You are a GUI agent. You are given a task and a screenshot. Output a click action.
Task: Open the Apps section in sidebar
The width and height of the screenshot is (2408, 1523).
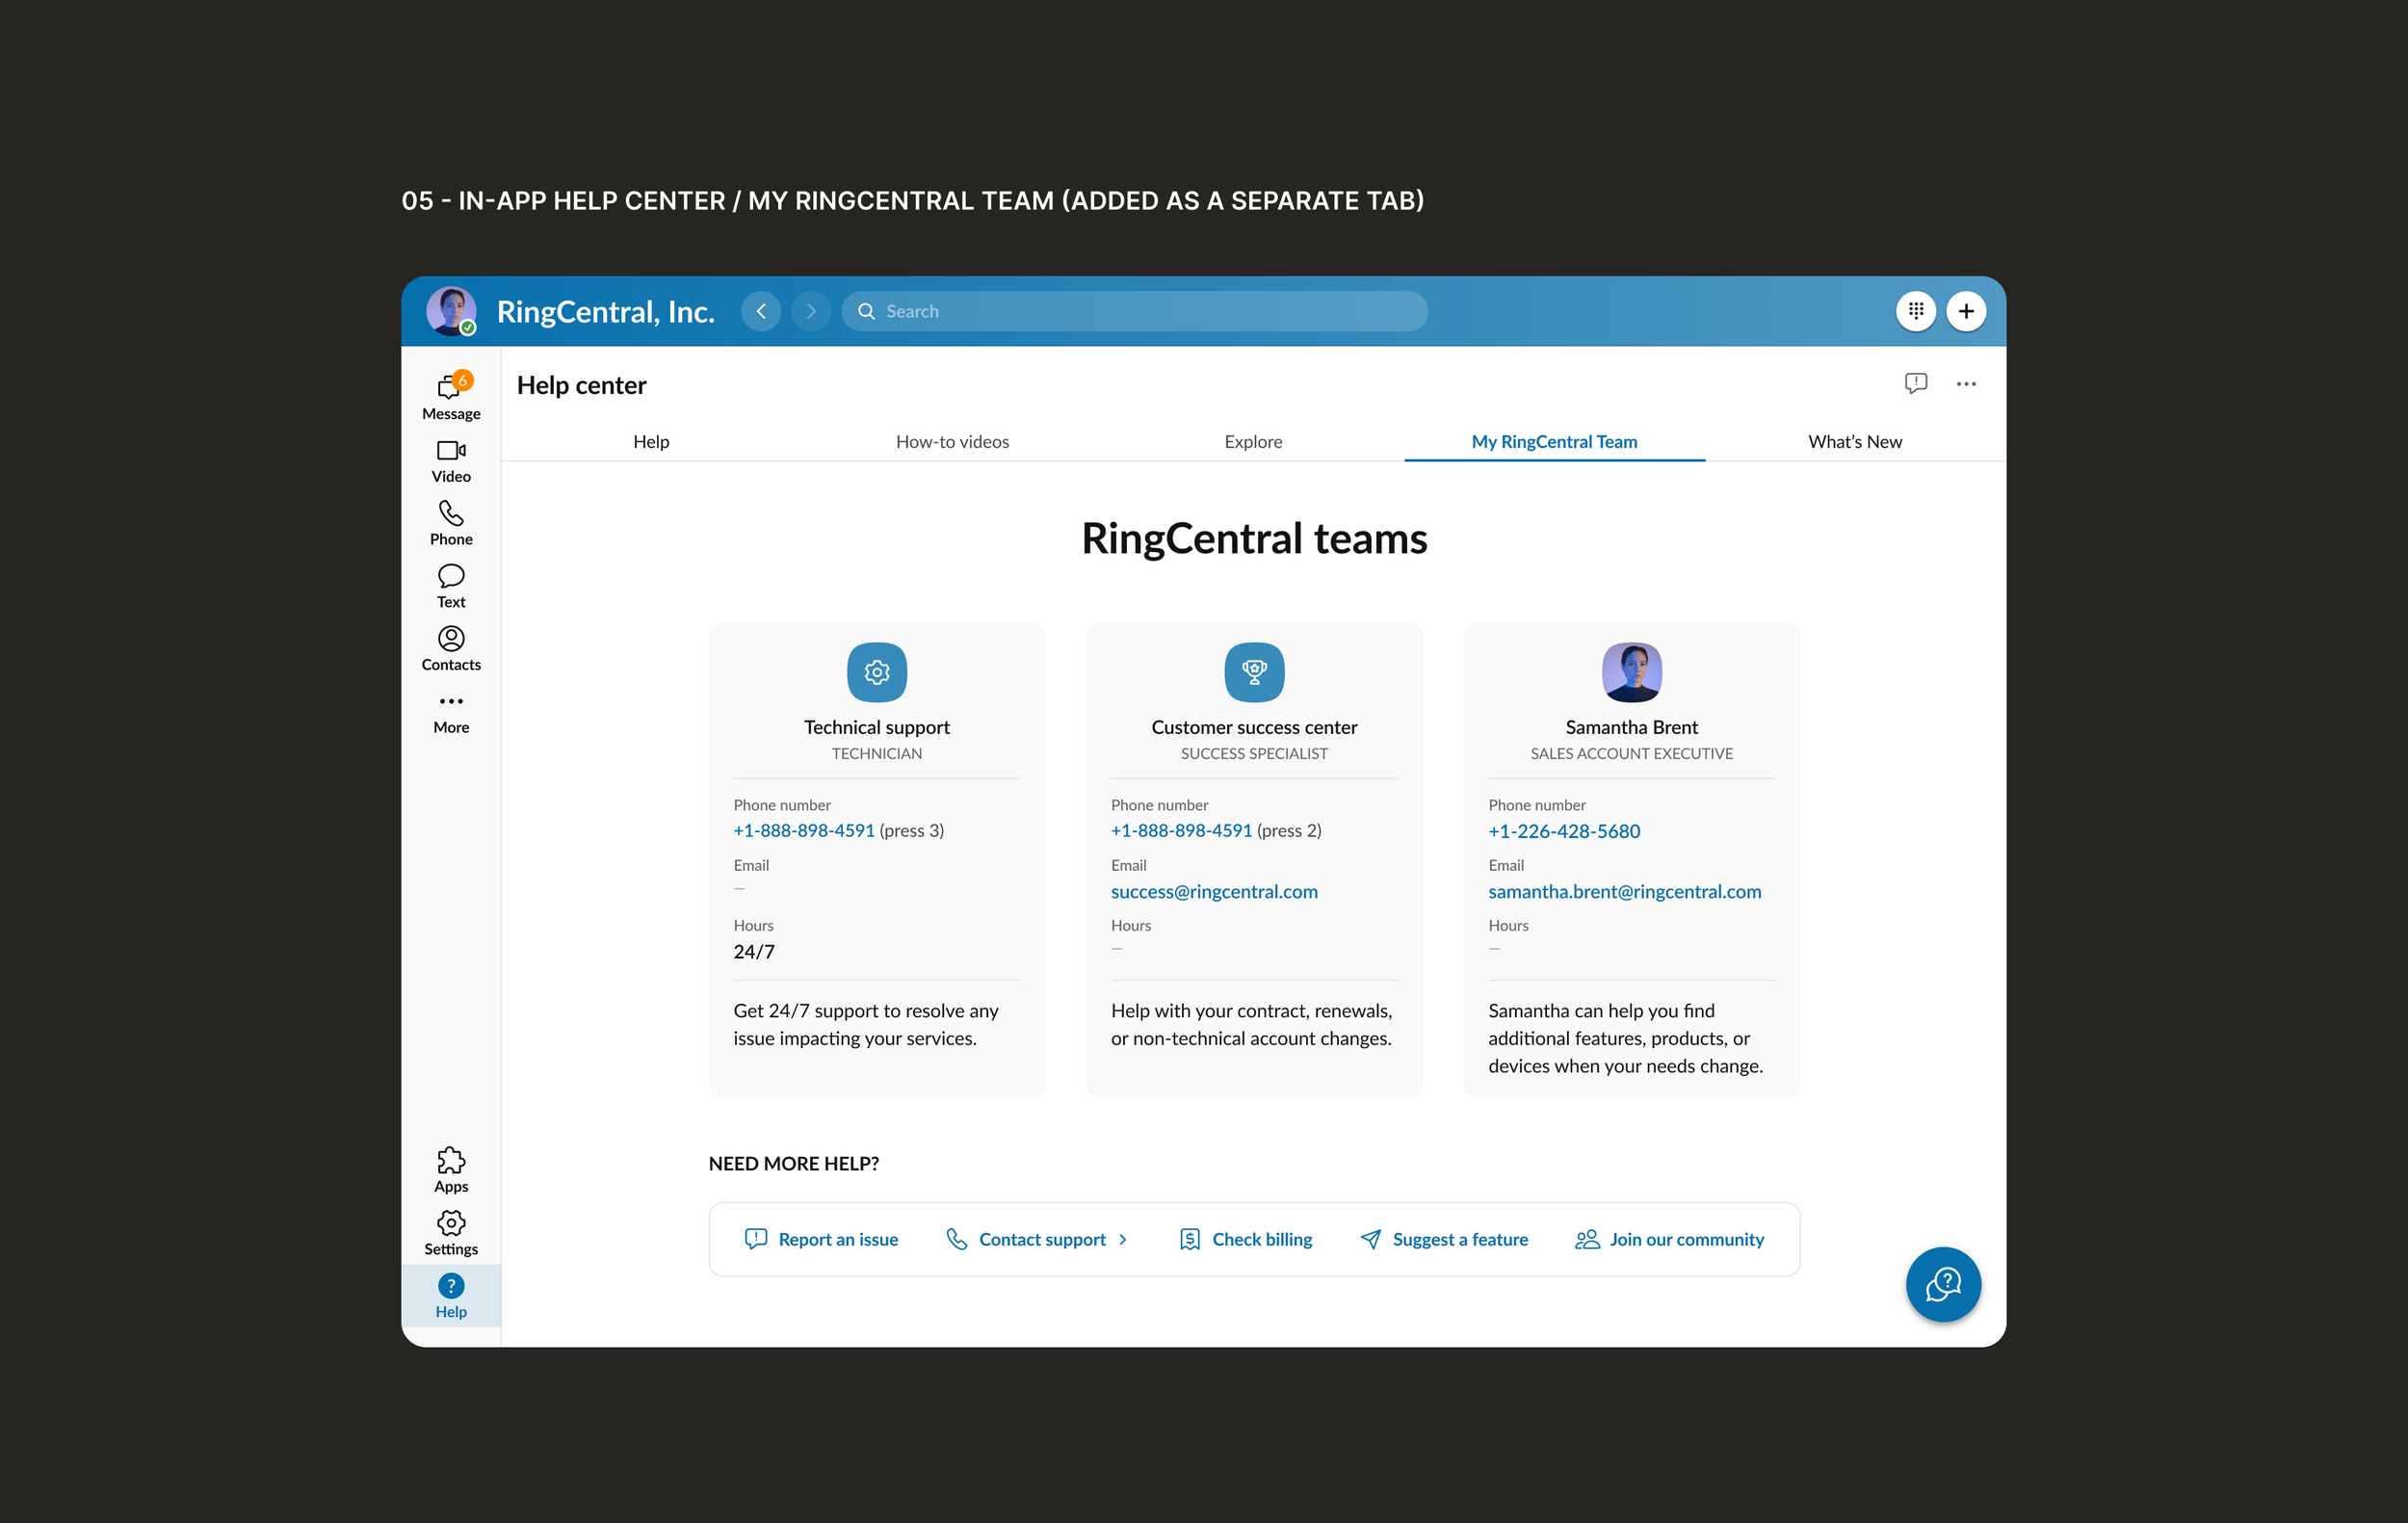[451, 1169]
